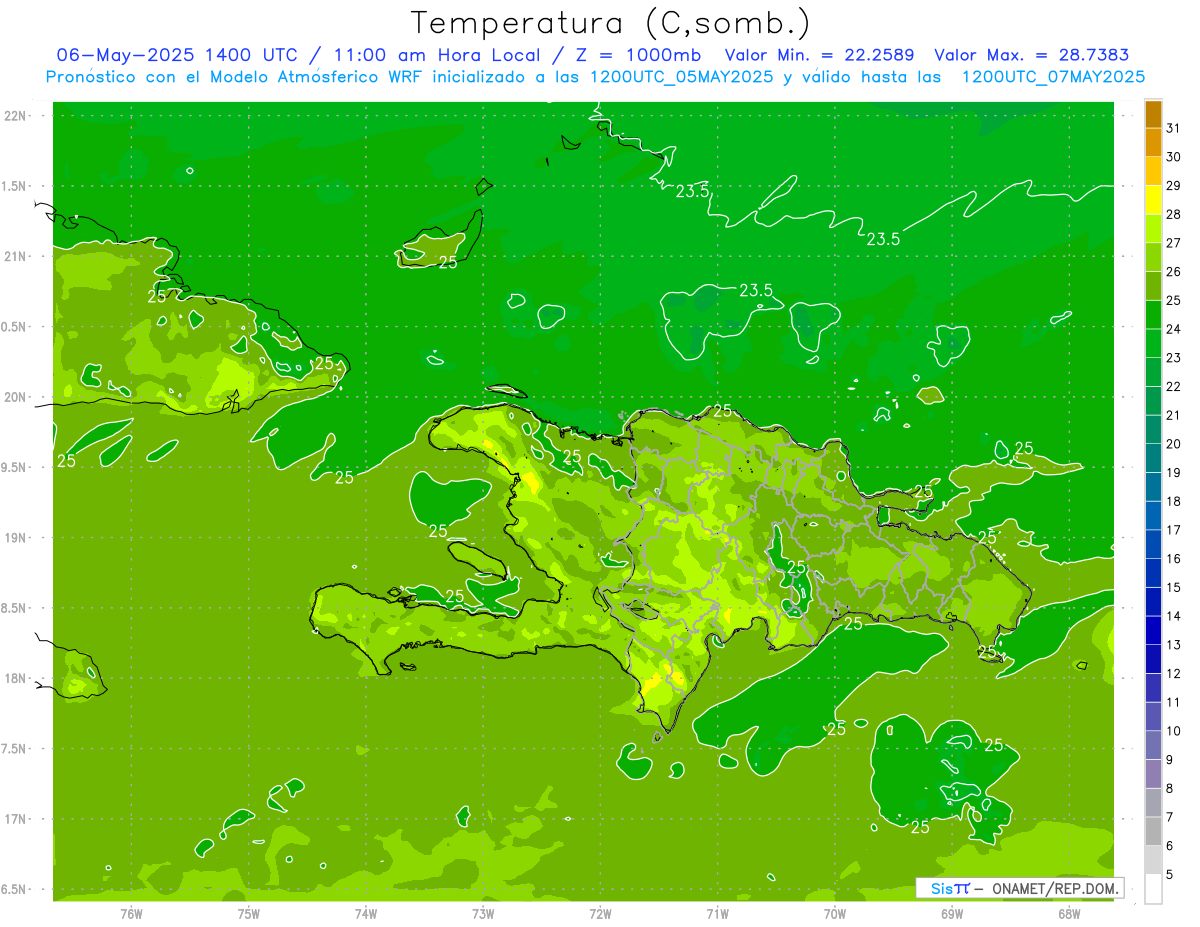Click the "73W" longitude axis label
The width and height of the screenshot is (1200, 927).
point(483,914)
